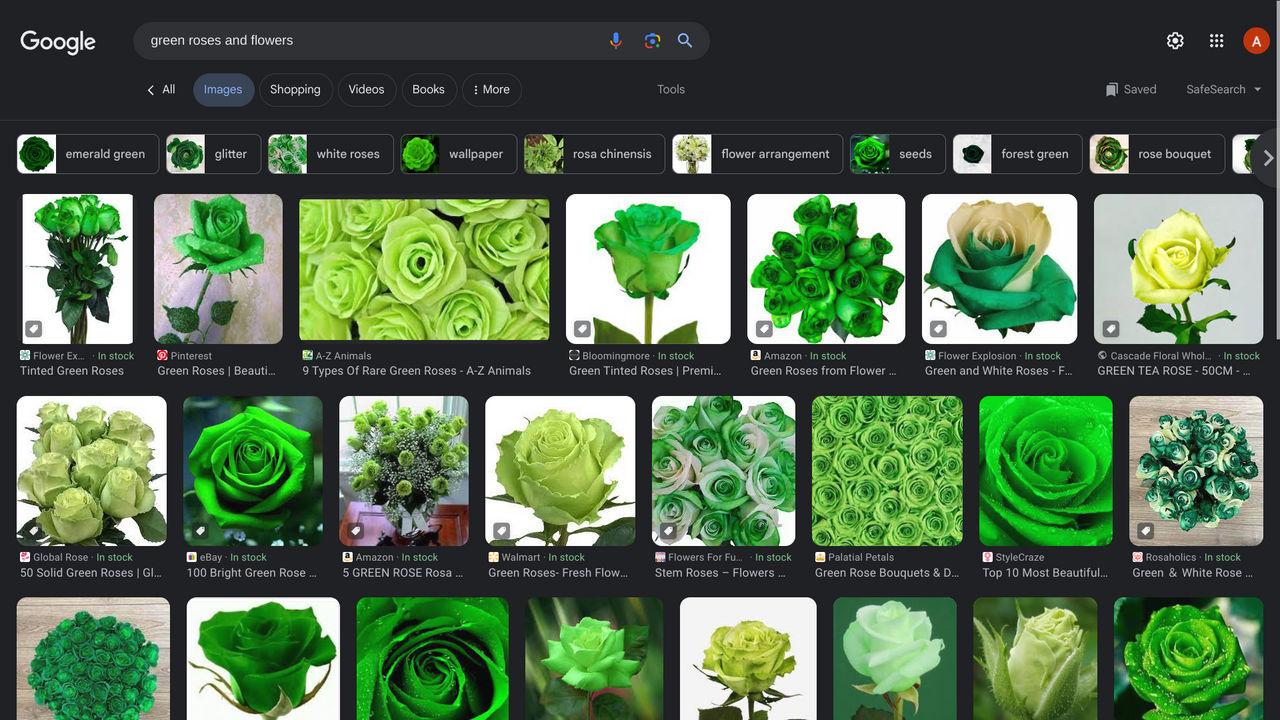Image resolution: width=1280 pixels, height=720 pixels.
Task: Select the Images tab
Action: tap(223, 89)
